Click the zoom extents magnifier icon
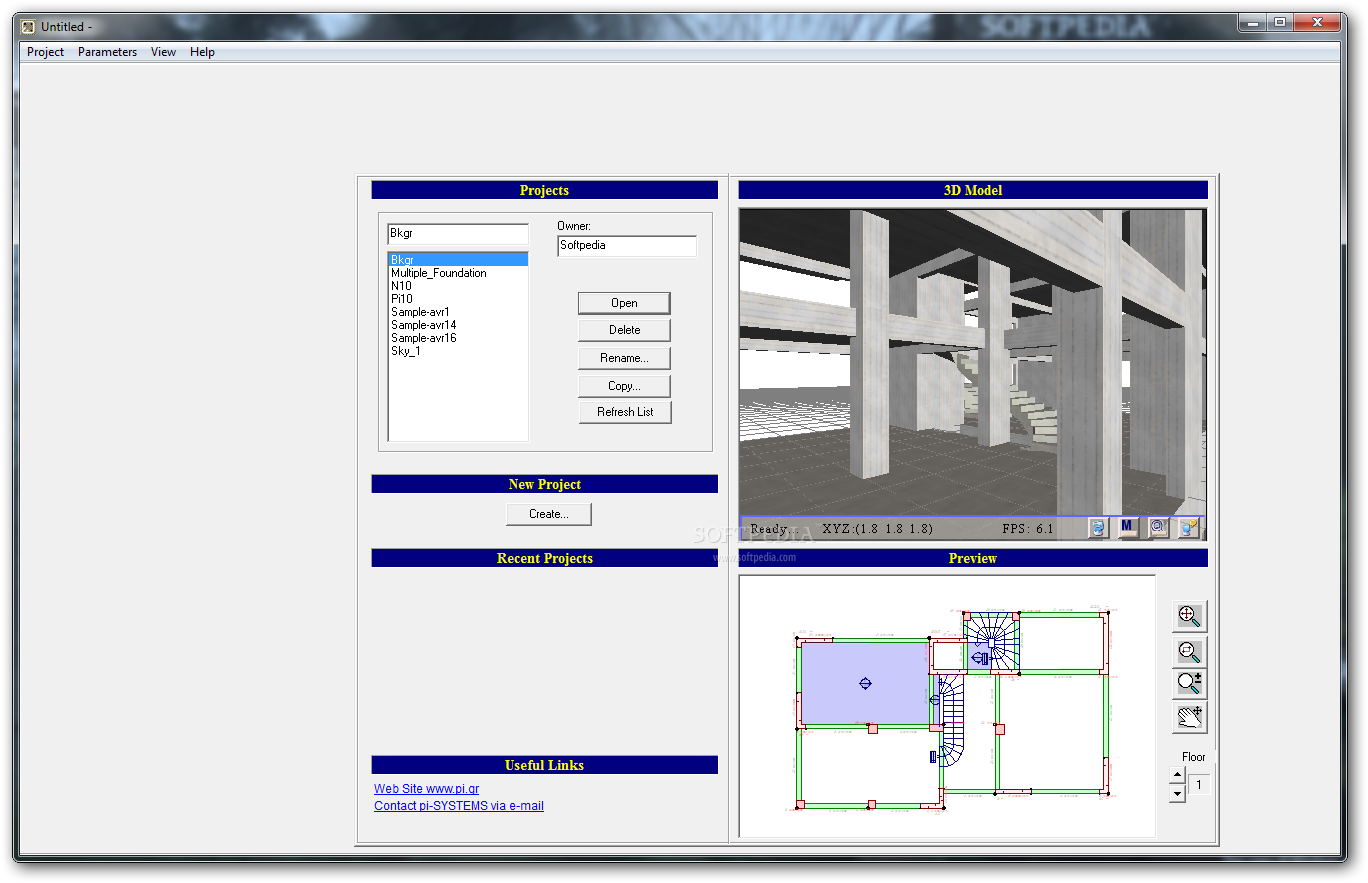The width and height of the screenshot is (1368, 883). [1189, 616]
